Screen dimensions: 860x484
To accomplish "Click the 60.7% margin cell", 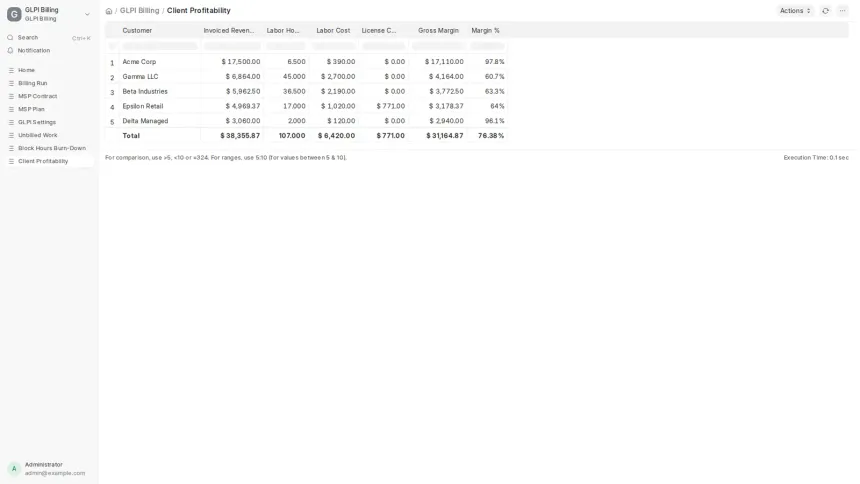I will (487, 77).
